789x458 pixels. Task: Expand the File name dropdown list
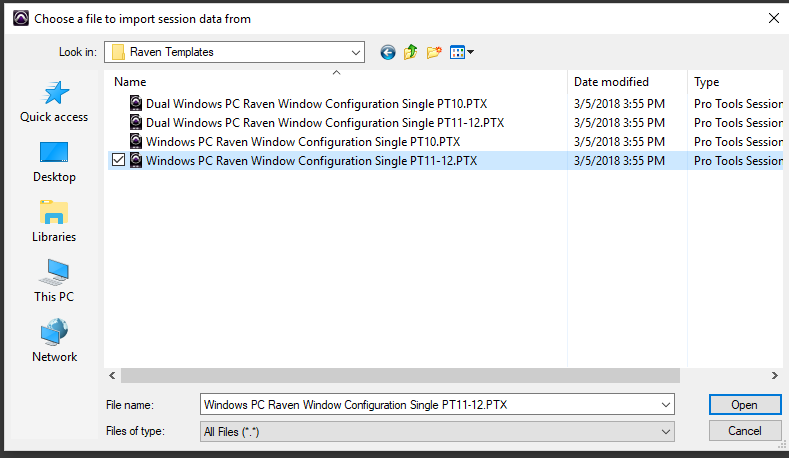(x=666, y=404)
